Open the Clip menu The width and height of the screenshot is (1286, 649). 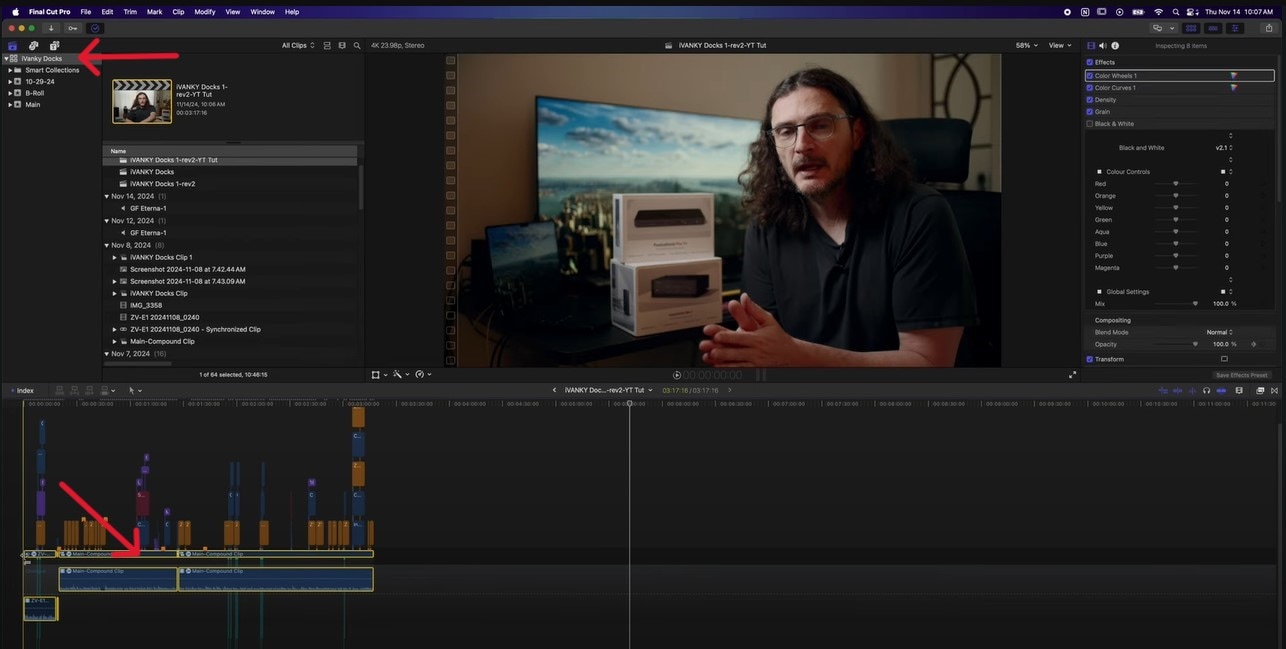click(178, 12)
